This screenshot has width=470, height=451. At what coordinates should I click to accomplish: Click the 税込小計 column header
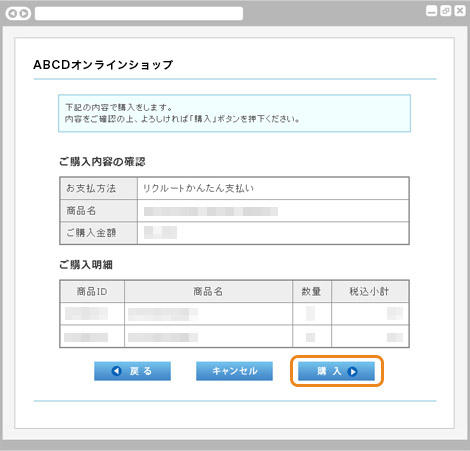pyautogui.click(x=370, y=291)
